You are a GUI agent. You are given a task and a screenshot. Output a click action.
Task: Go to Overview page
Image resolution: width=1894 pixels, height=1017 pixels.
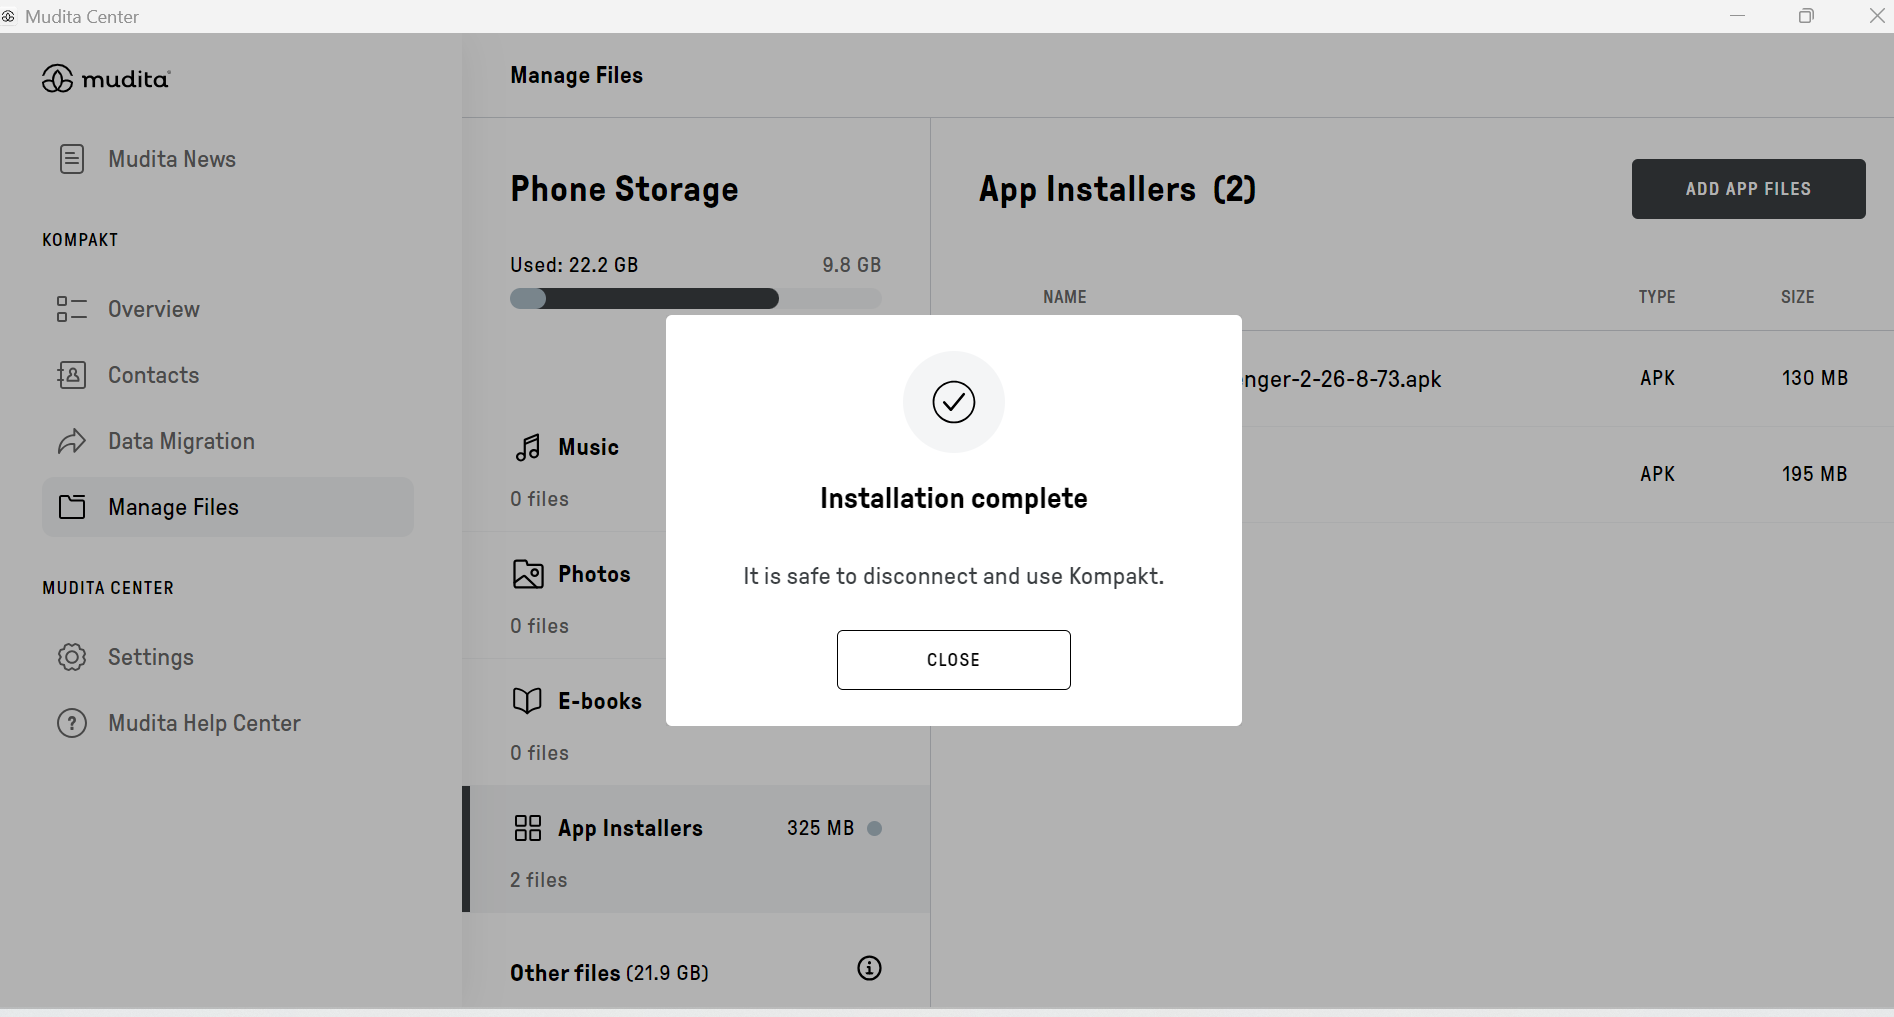tap(228, 309)
